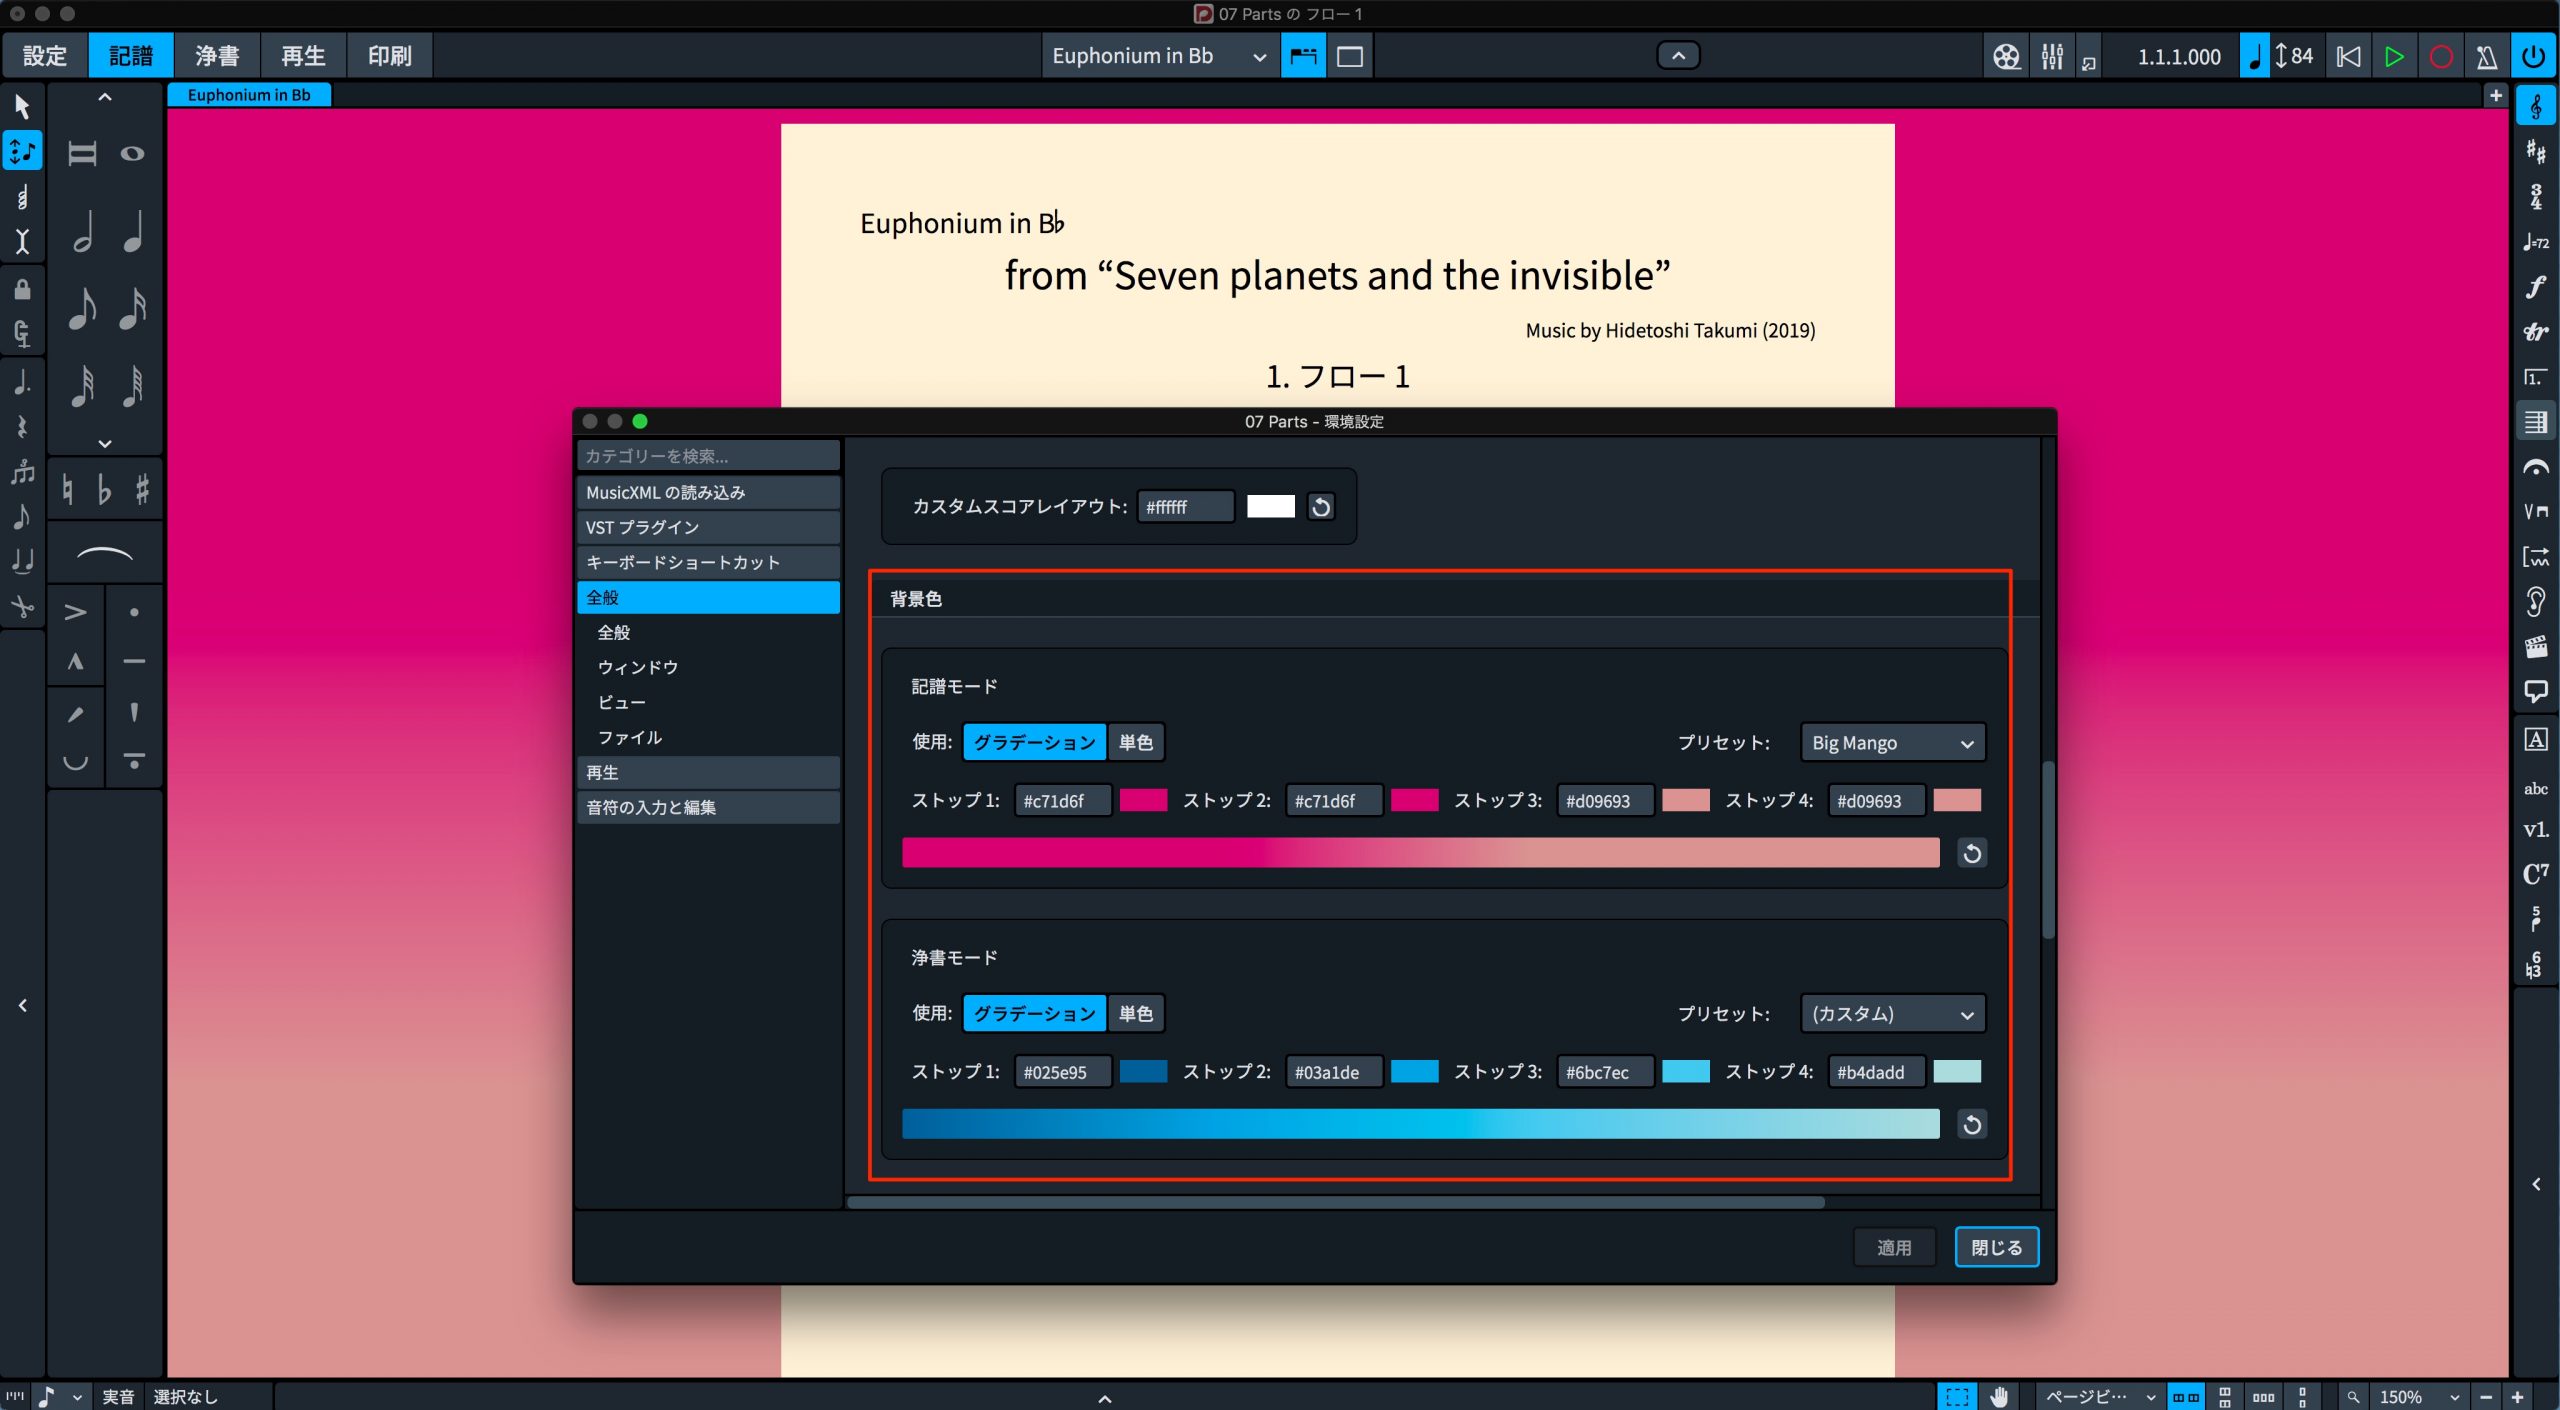Open the Big Mango preset dropdown
This screenshot has height=1410, width=2560.
[1892, 743]
